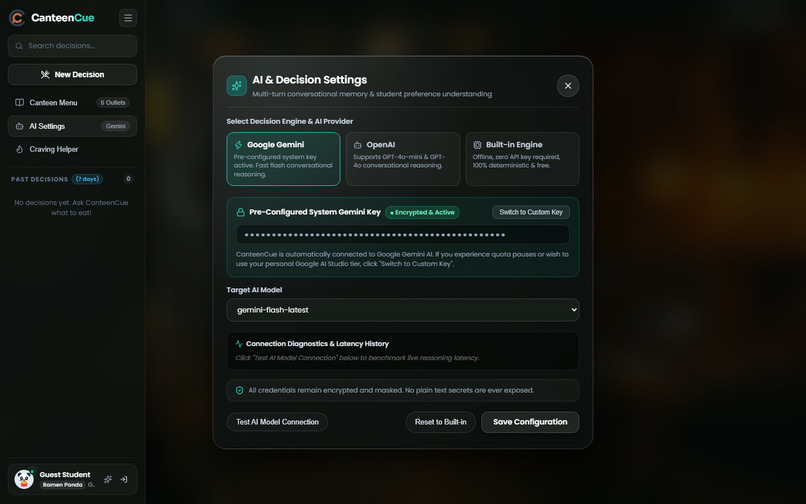
Task: Click the OpenAI robot icon
Action: pos(358,145)
